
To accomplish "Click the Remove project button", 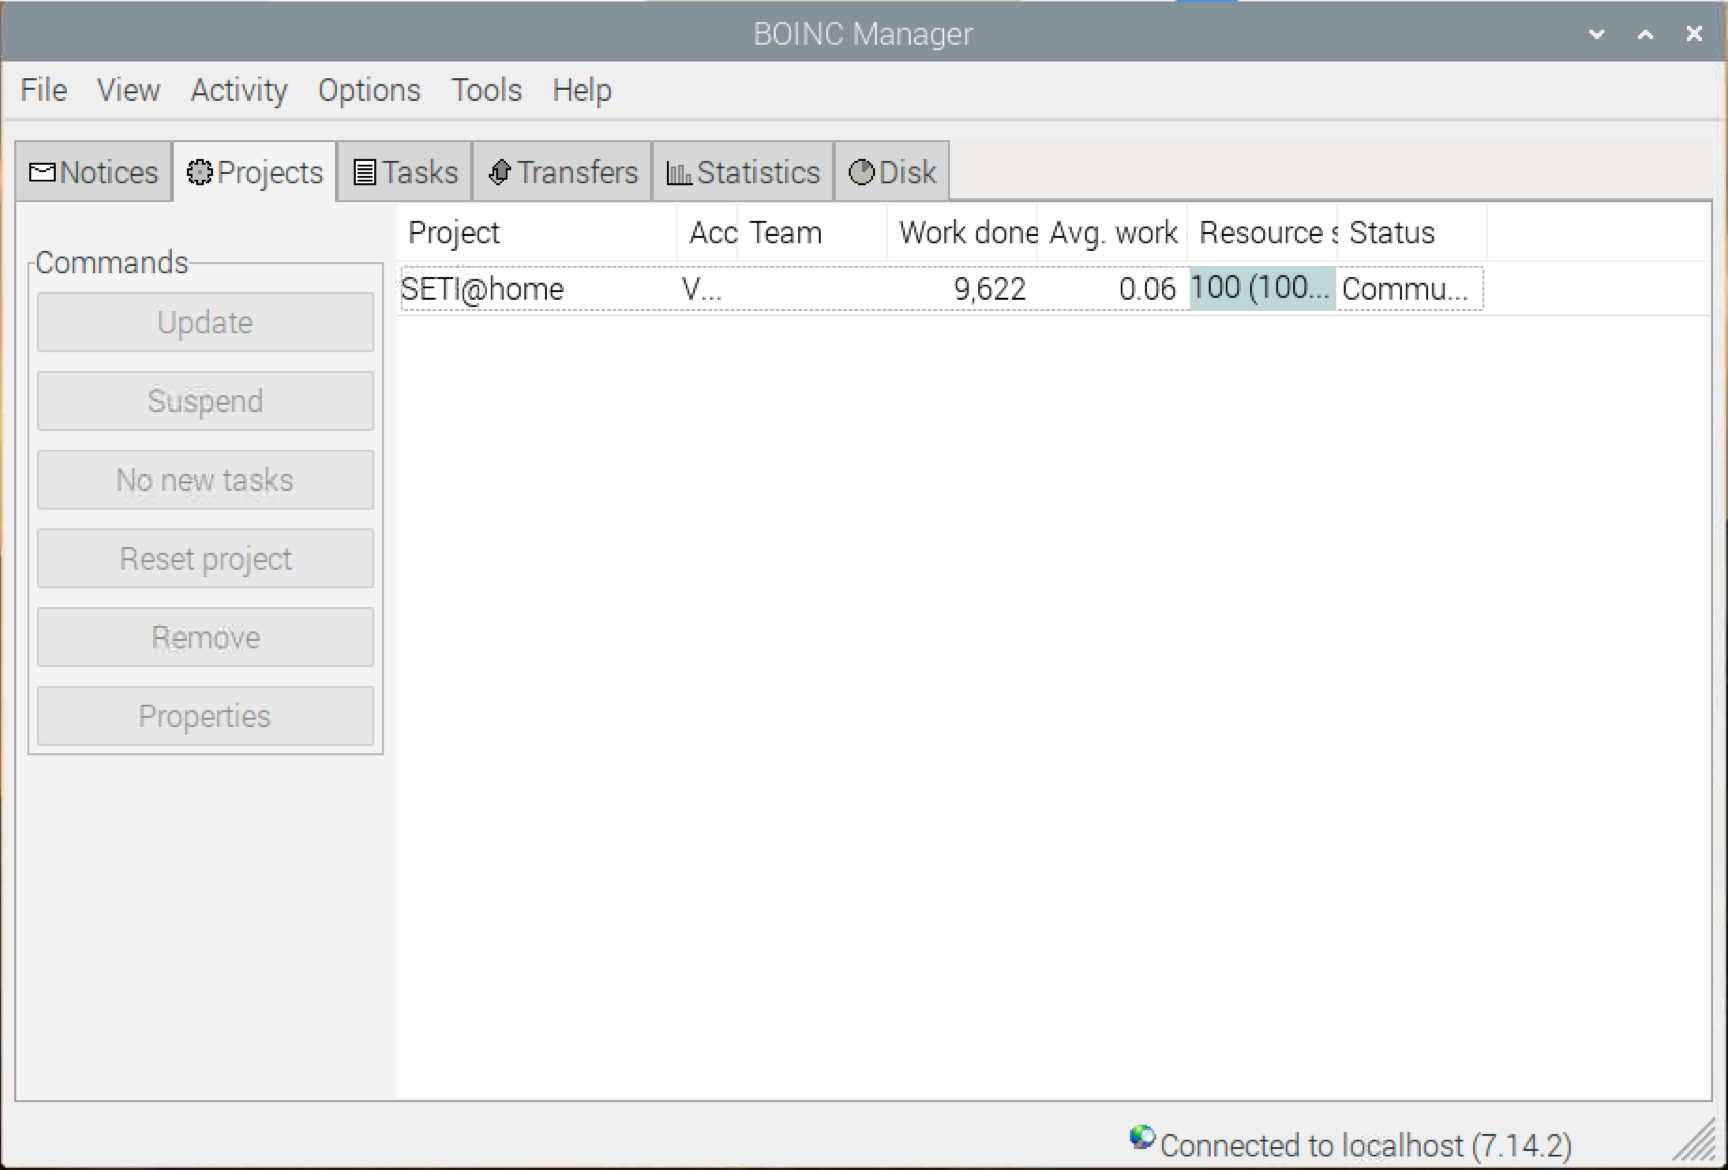I will (x=206, y=637).
